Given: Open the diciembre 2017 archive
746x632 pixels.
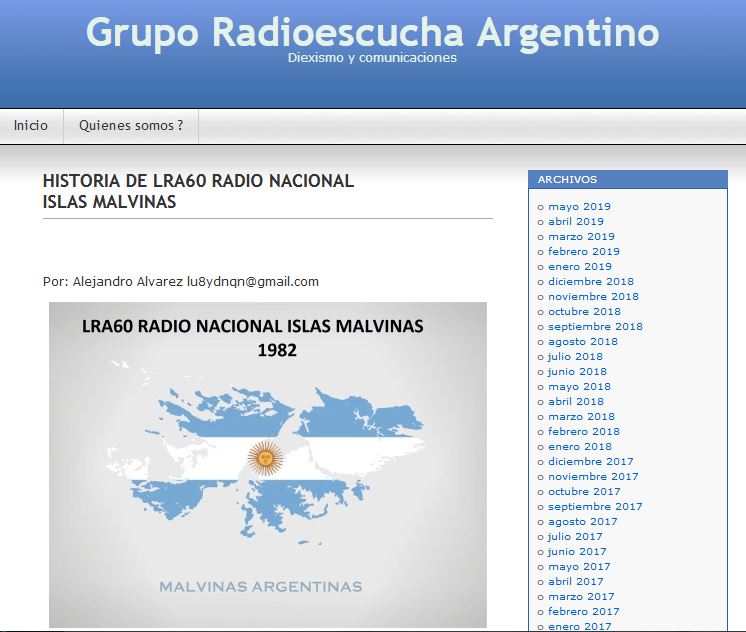Looking at the screenshot, I should [591, 462].
